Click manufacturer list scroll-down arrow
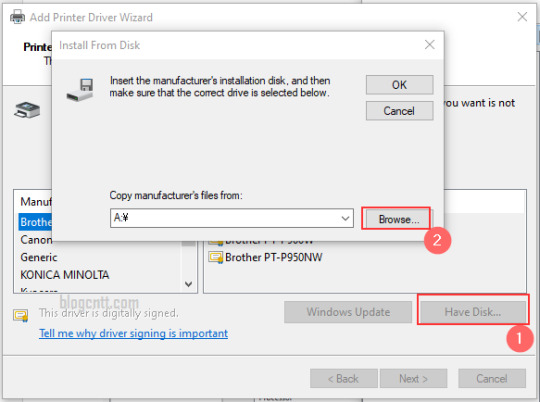Screen dimensions: 540x402 (188, 284)
